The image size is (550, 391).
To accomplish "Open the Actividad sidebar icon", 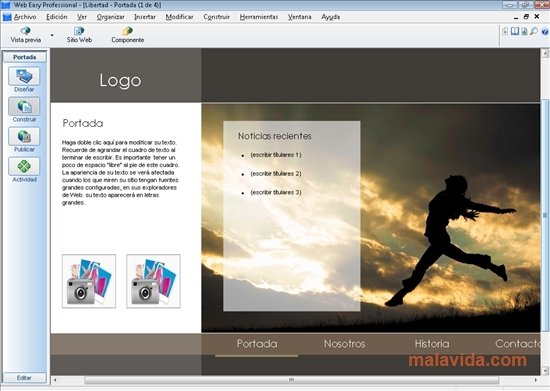I will (24, 167).
